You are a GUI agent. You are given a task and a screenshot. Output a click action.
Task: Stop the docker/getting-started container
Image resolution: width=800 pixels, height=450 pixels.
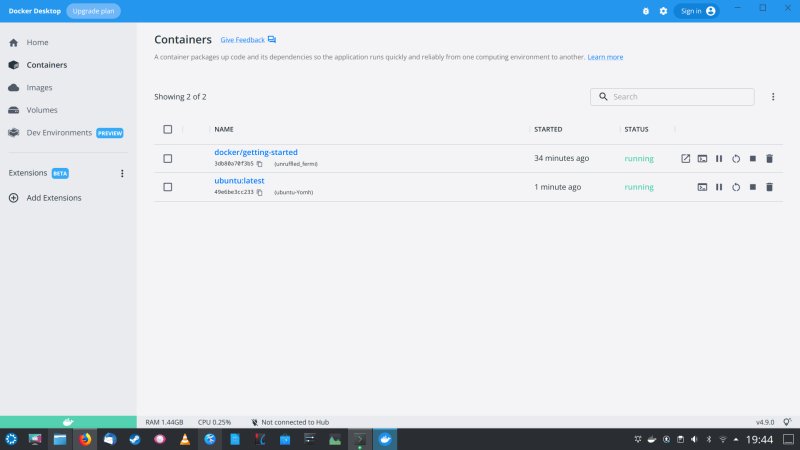pos(752,158)
